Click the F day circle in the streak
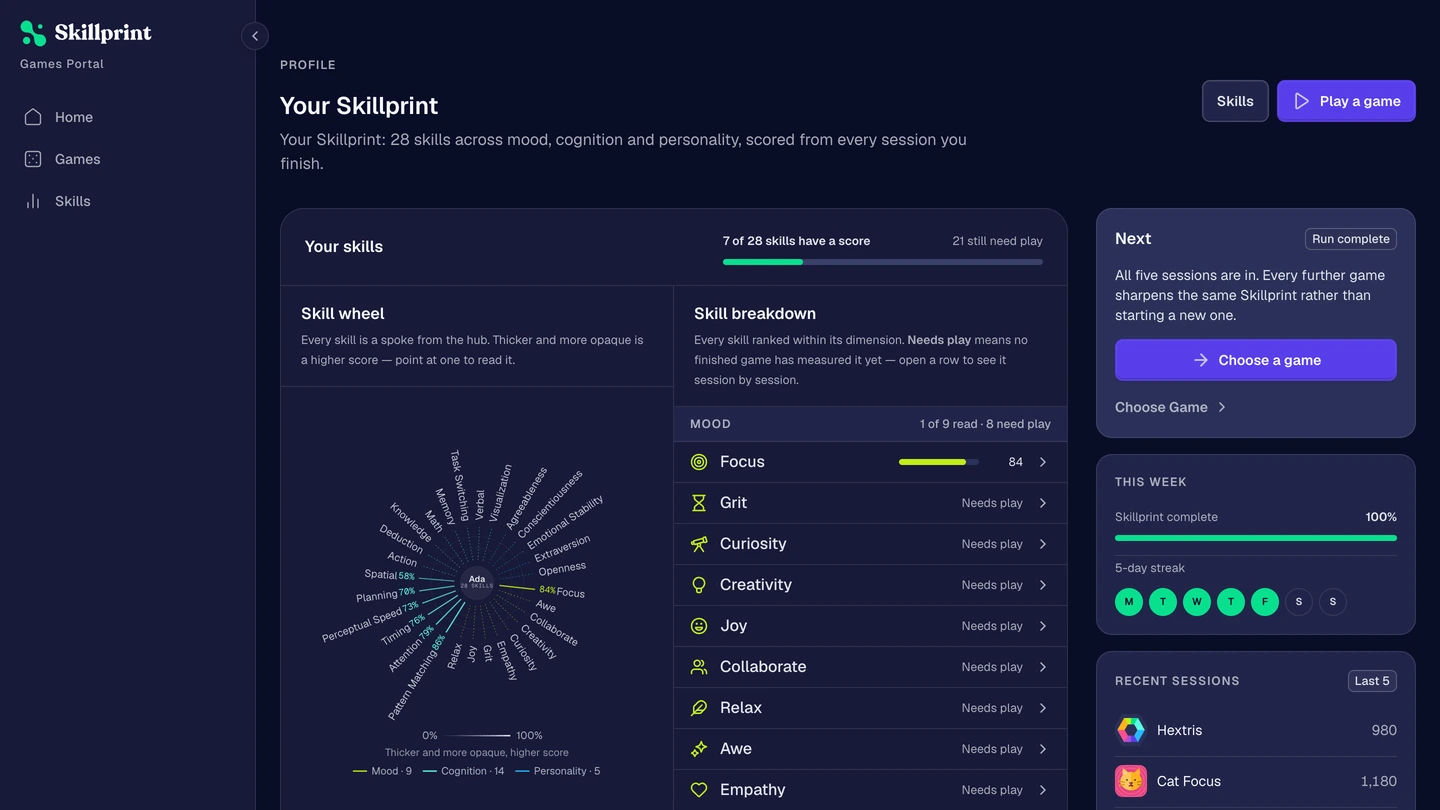The width and height of the screenshot is (1440, 810). 1265,601
